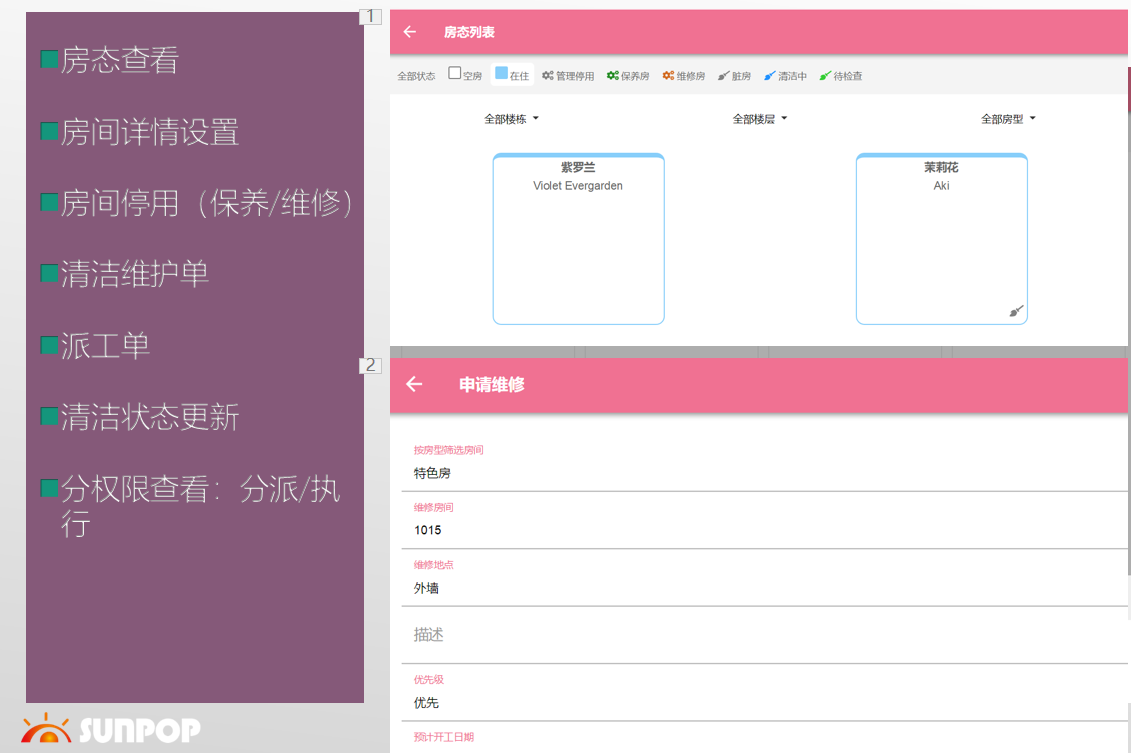1131x753 pixels.
Task: Click the 派工单 bullet text
Action: [x=105, y=345]
